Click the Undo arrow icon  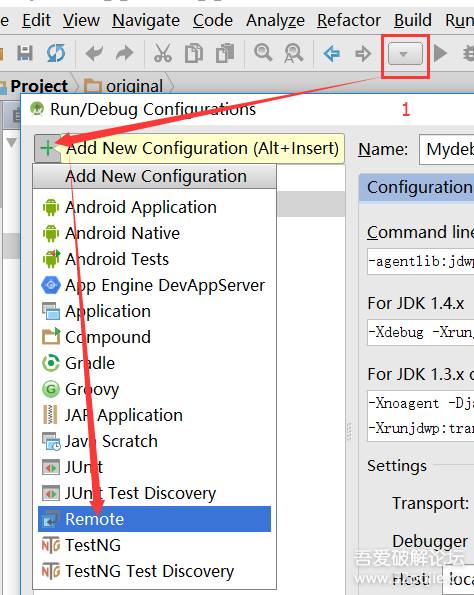tap(94, 54)
